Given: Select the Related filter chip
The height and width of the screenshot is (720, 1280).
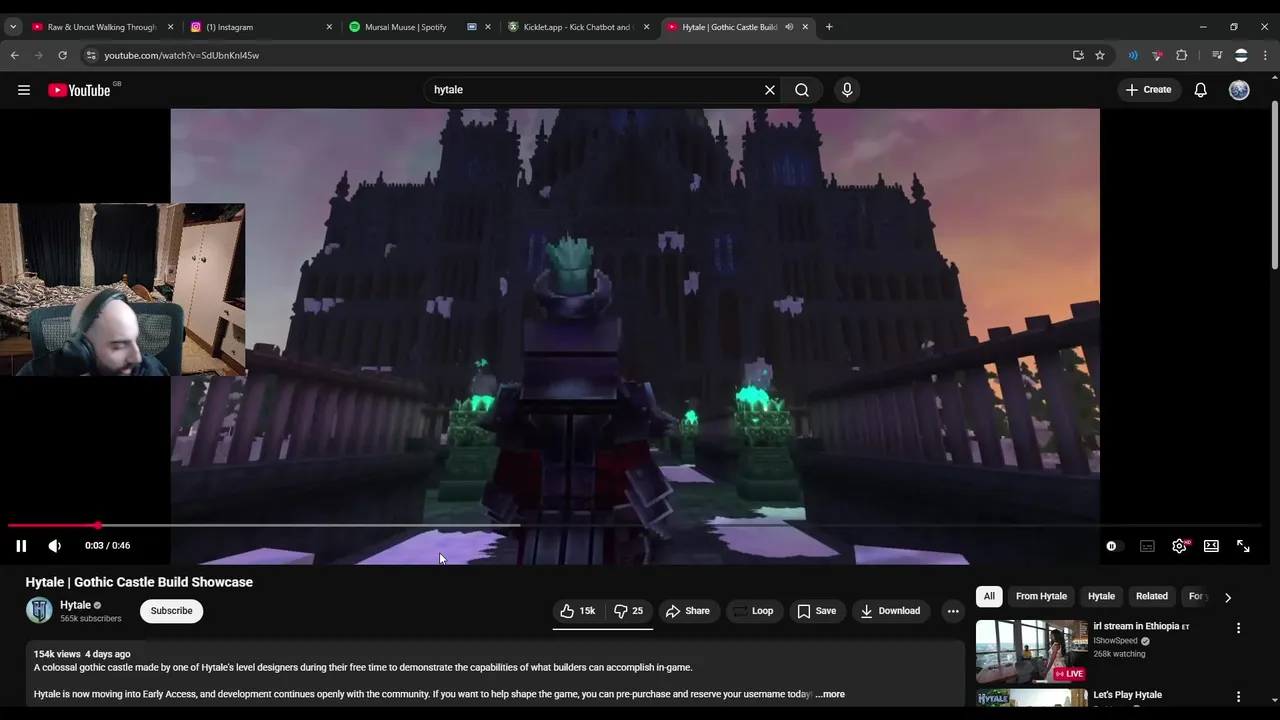Looking at the screenshot, I should 1152,596.
